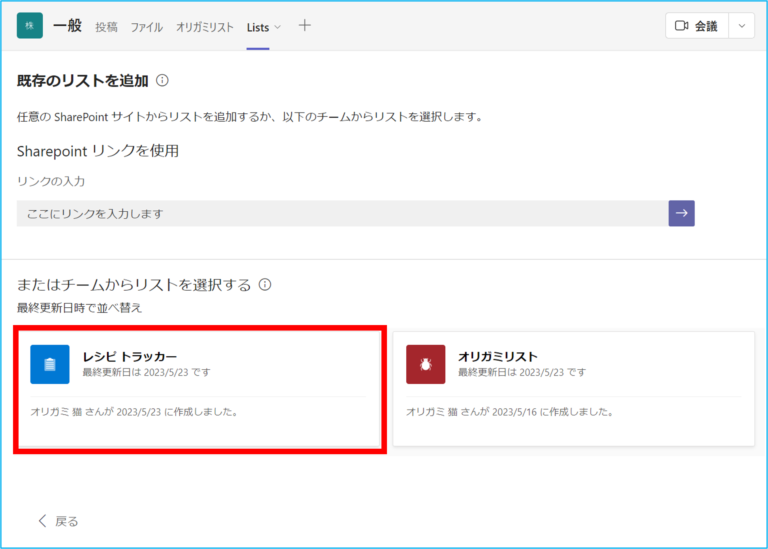Show info beside またはチームからリストを選択する
Screen dimensions: 768x549
pos(265,285)
